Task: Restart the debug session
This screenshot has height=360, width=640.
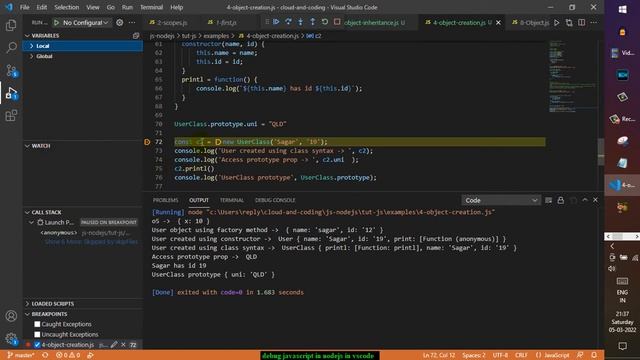Action: (325, 22)
